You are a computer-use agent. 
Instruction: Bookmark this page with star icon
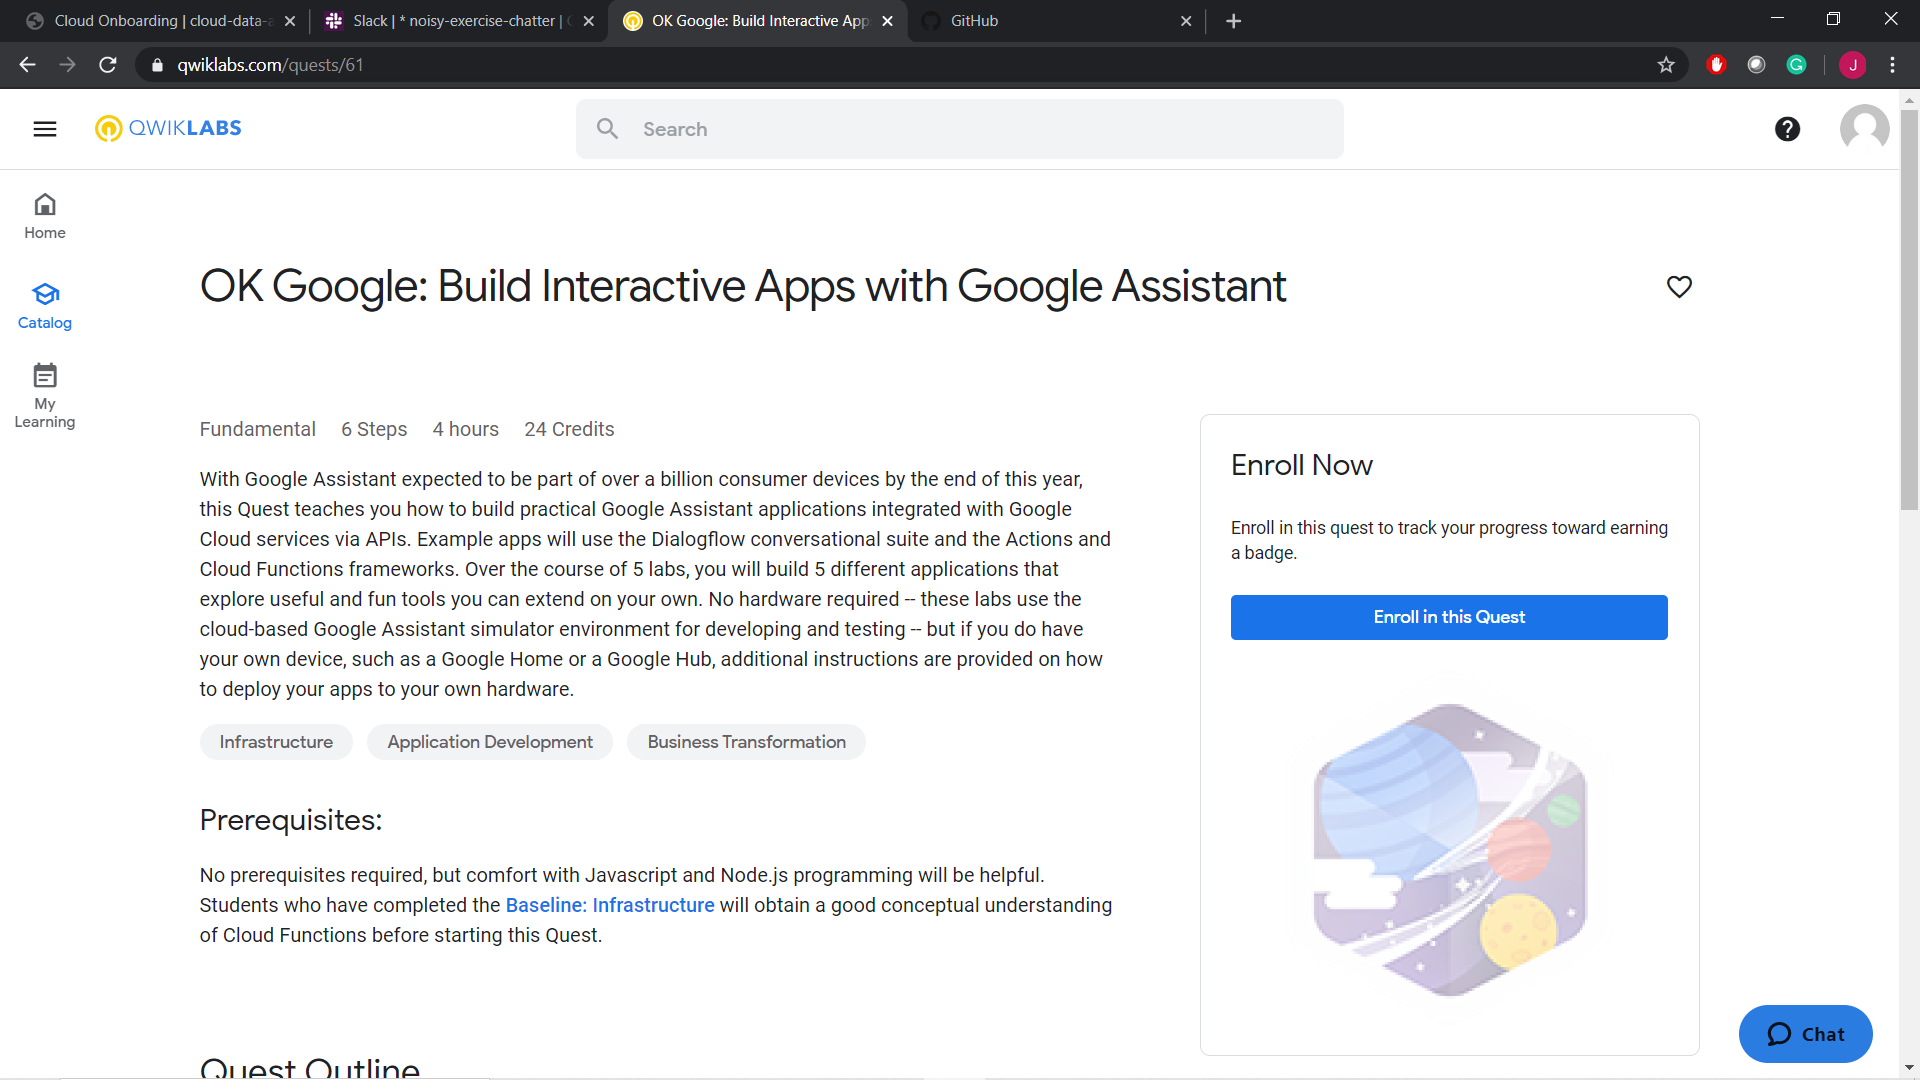pos(1666,65)
